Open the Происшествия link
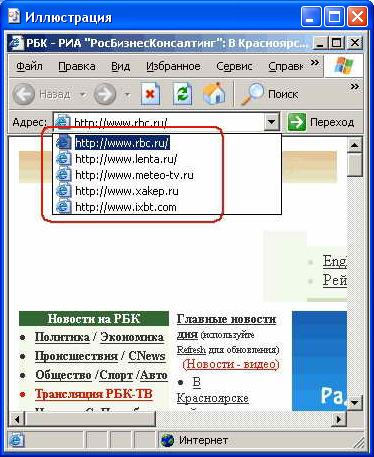This screenshot has width=374, height=457. coord(76,356)
